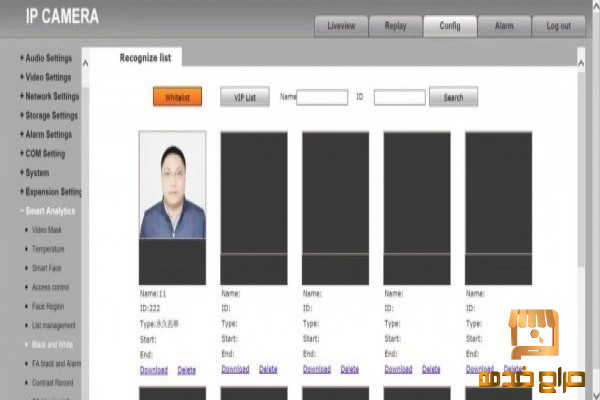Expand Audio Settings in sidebar
The image size is (600, 400).
coord(46,58)
